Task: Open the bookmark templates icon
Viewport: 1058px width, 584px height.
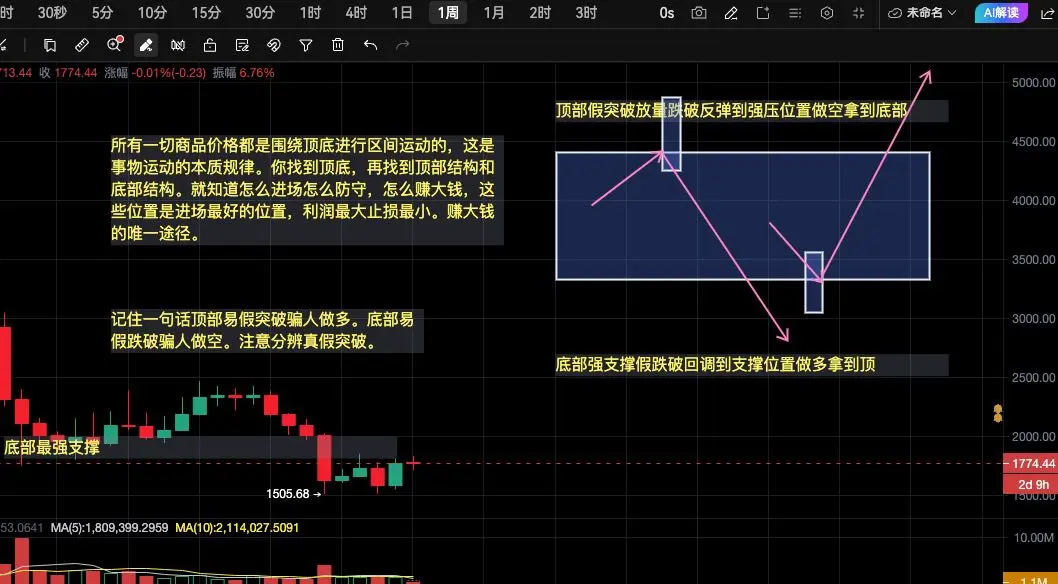Action: (49, 45)
